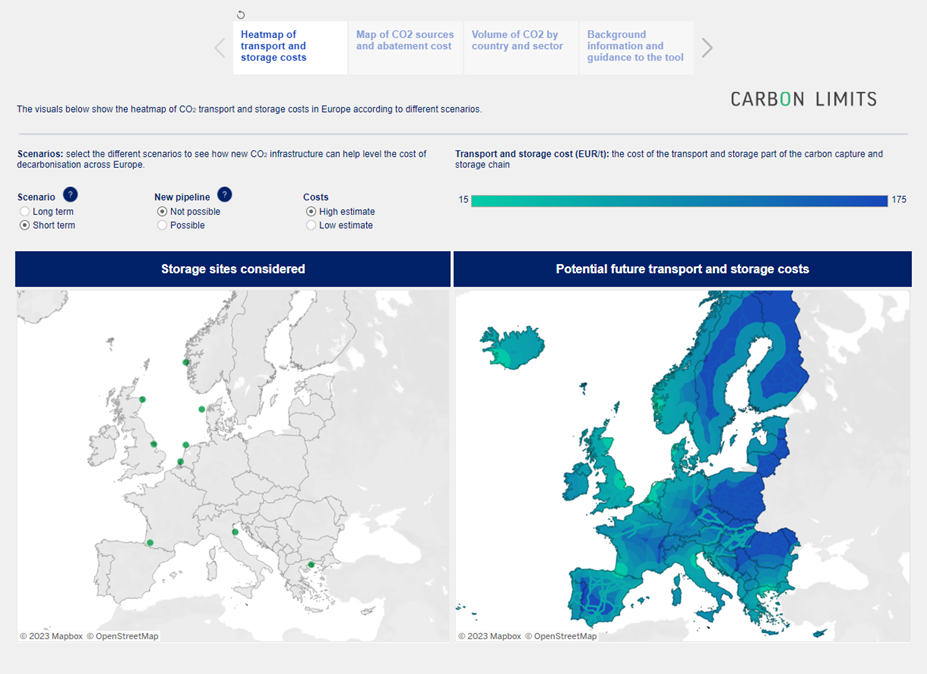Enable the Possible option under New pipeline

pos(161,224)
